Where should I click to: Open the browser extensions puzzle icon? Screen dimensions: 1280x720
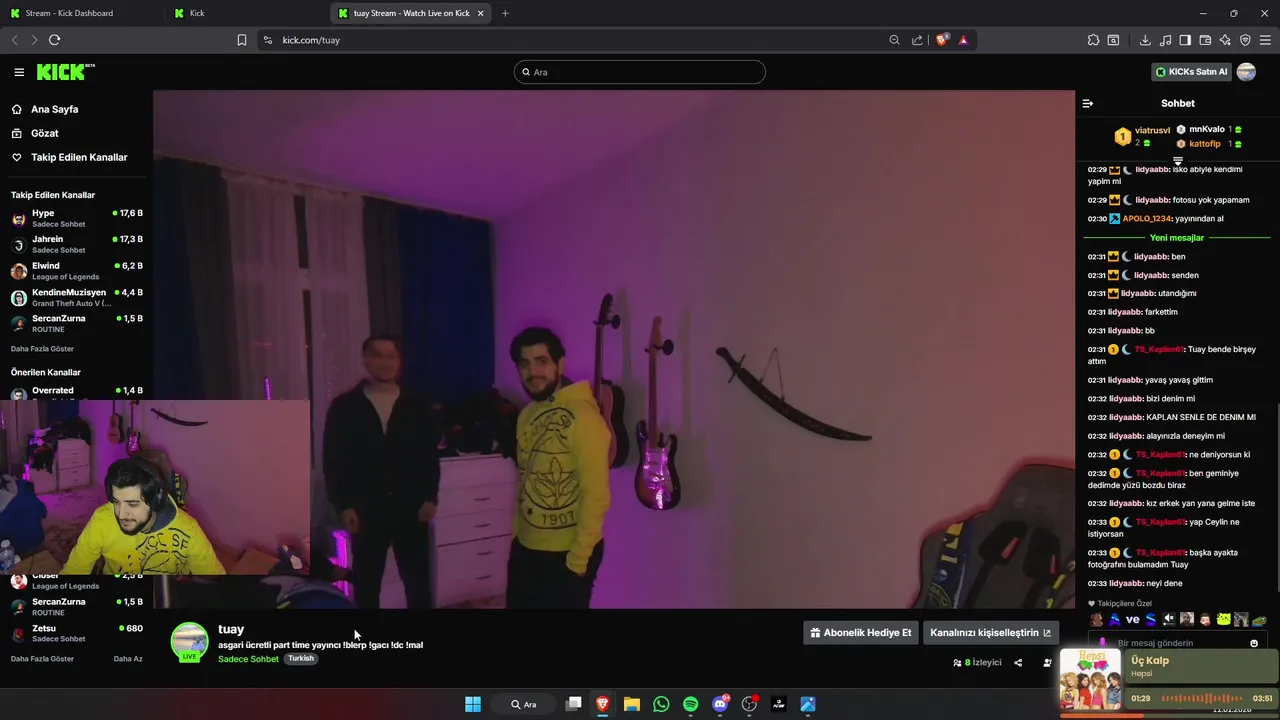pos(1093,40)
